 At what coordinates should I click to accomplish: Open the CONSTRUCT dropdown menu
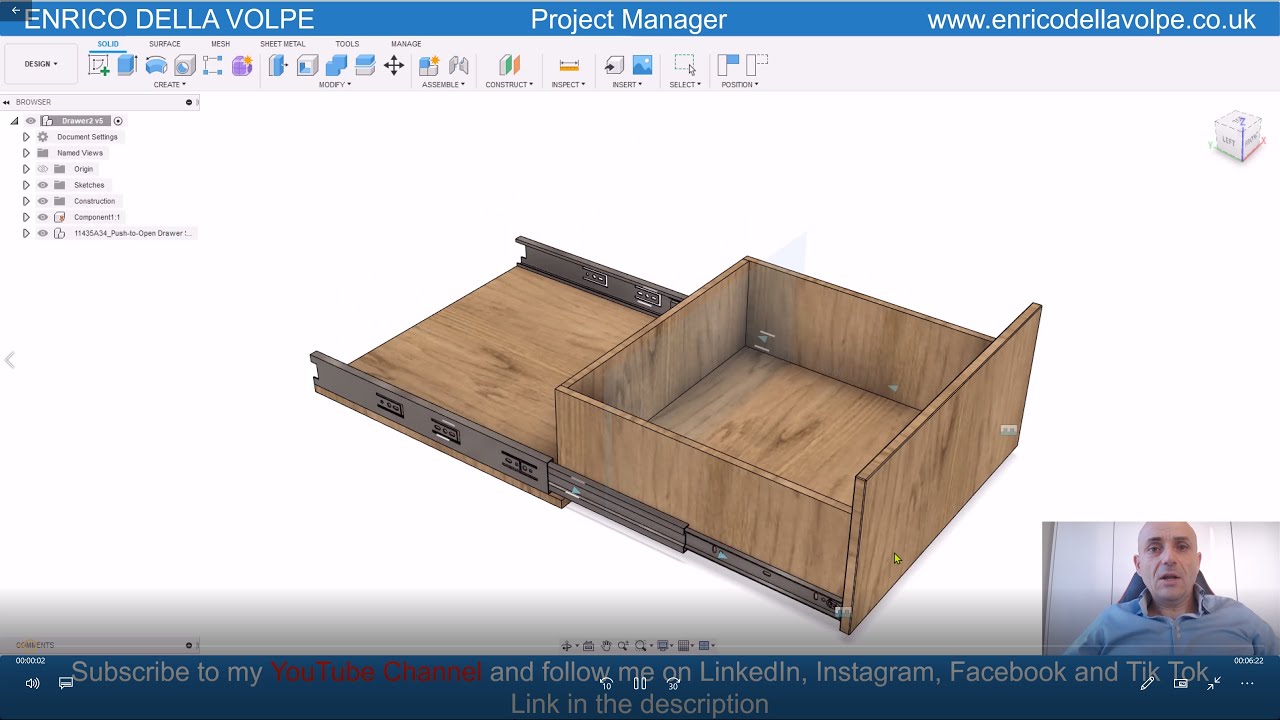point(509,85)
